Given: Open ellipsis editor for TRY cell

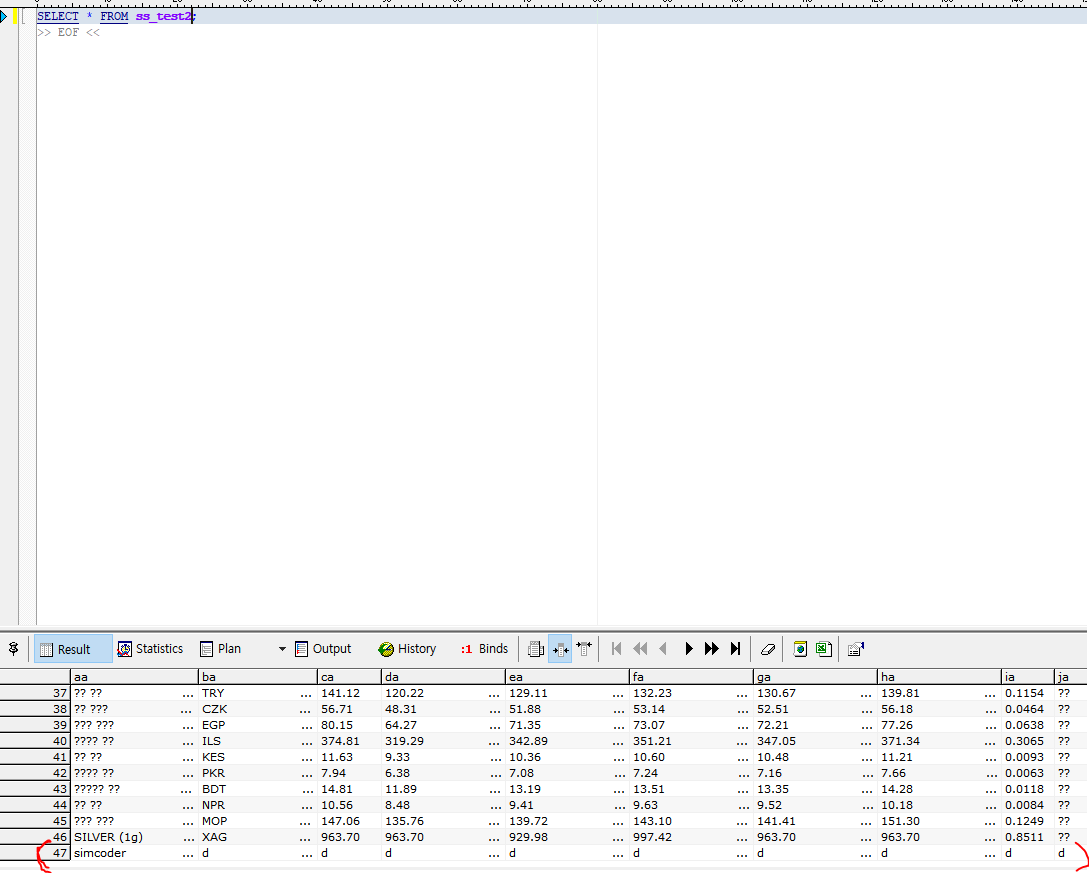Looking at the screenshot, I should [306, 693].
